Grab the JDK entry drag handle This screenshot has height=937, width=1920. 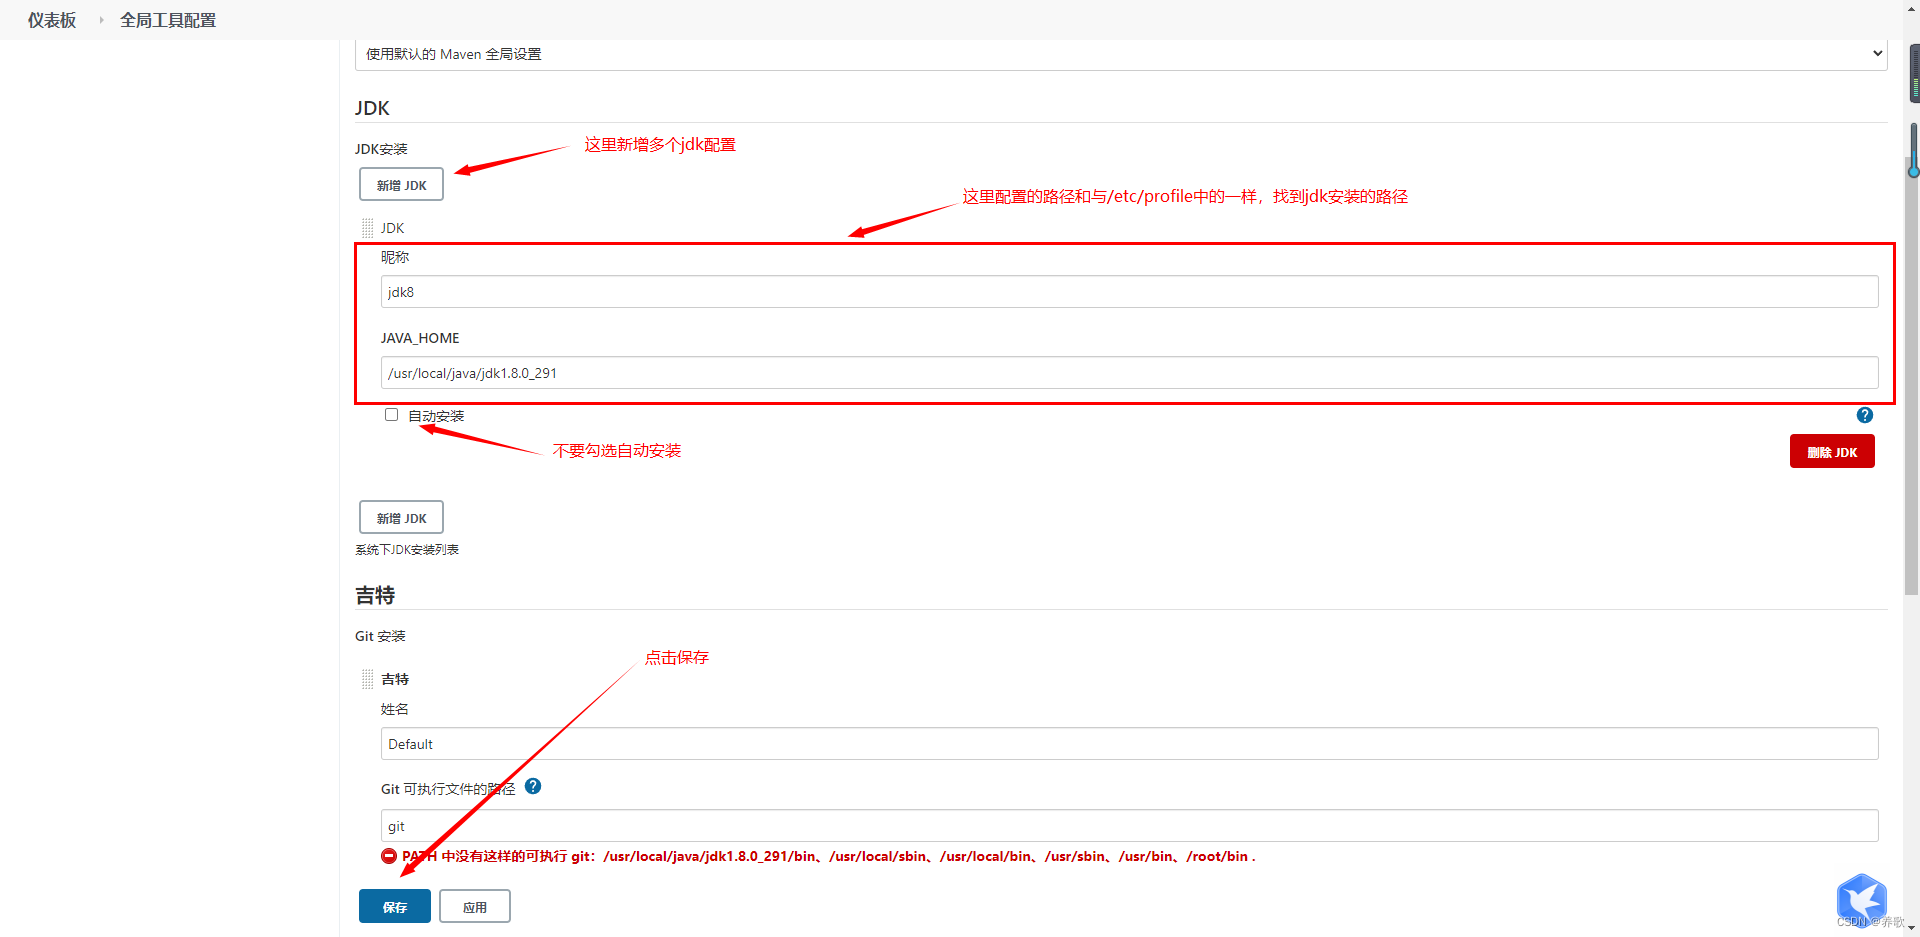tap(367, 228)
